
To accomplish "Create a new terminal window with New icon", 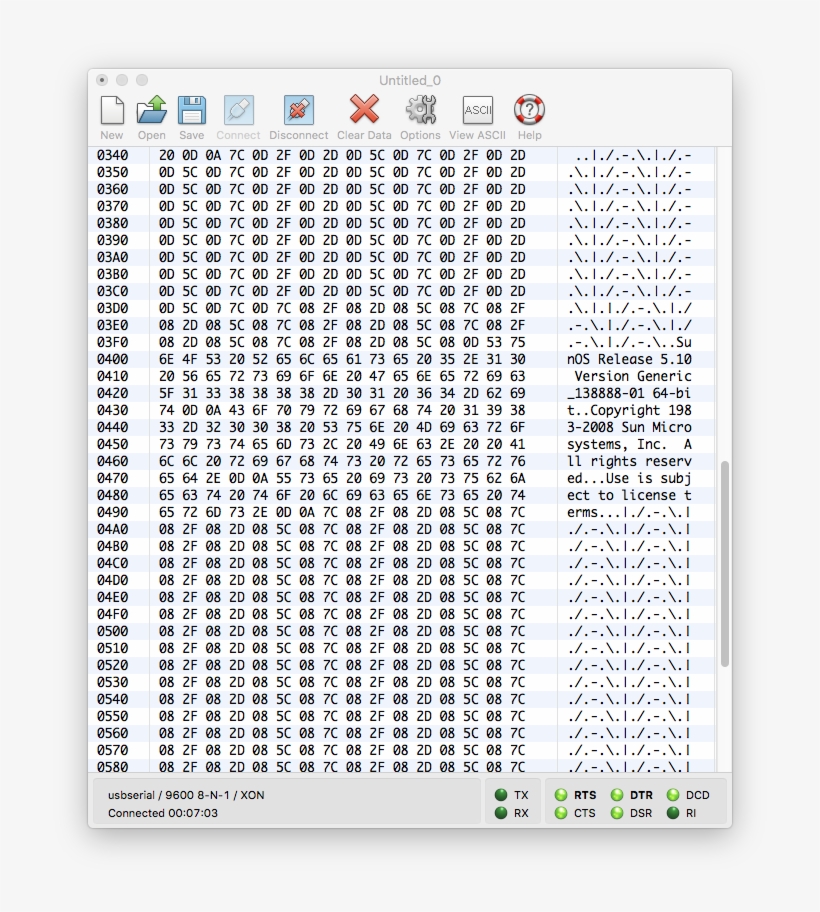I will pyautogui.click(x=111, y=110).
